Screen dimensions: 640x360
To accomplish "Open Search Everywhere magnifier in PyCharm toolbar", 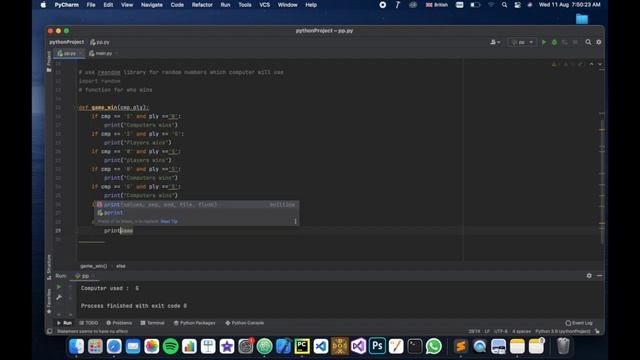I will (x=588, y=42).
